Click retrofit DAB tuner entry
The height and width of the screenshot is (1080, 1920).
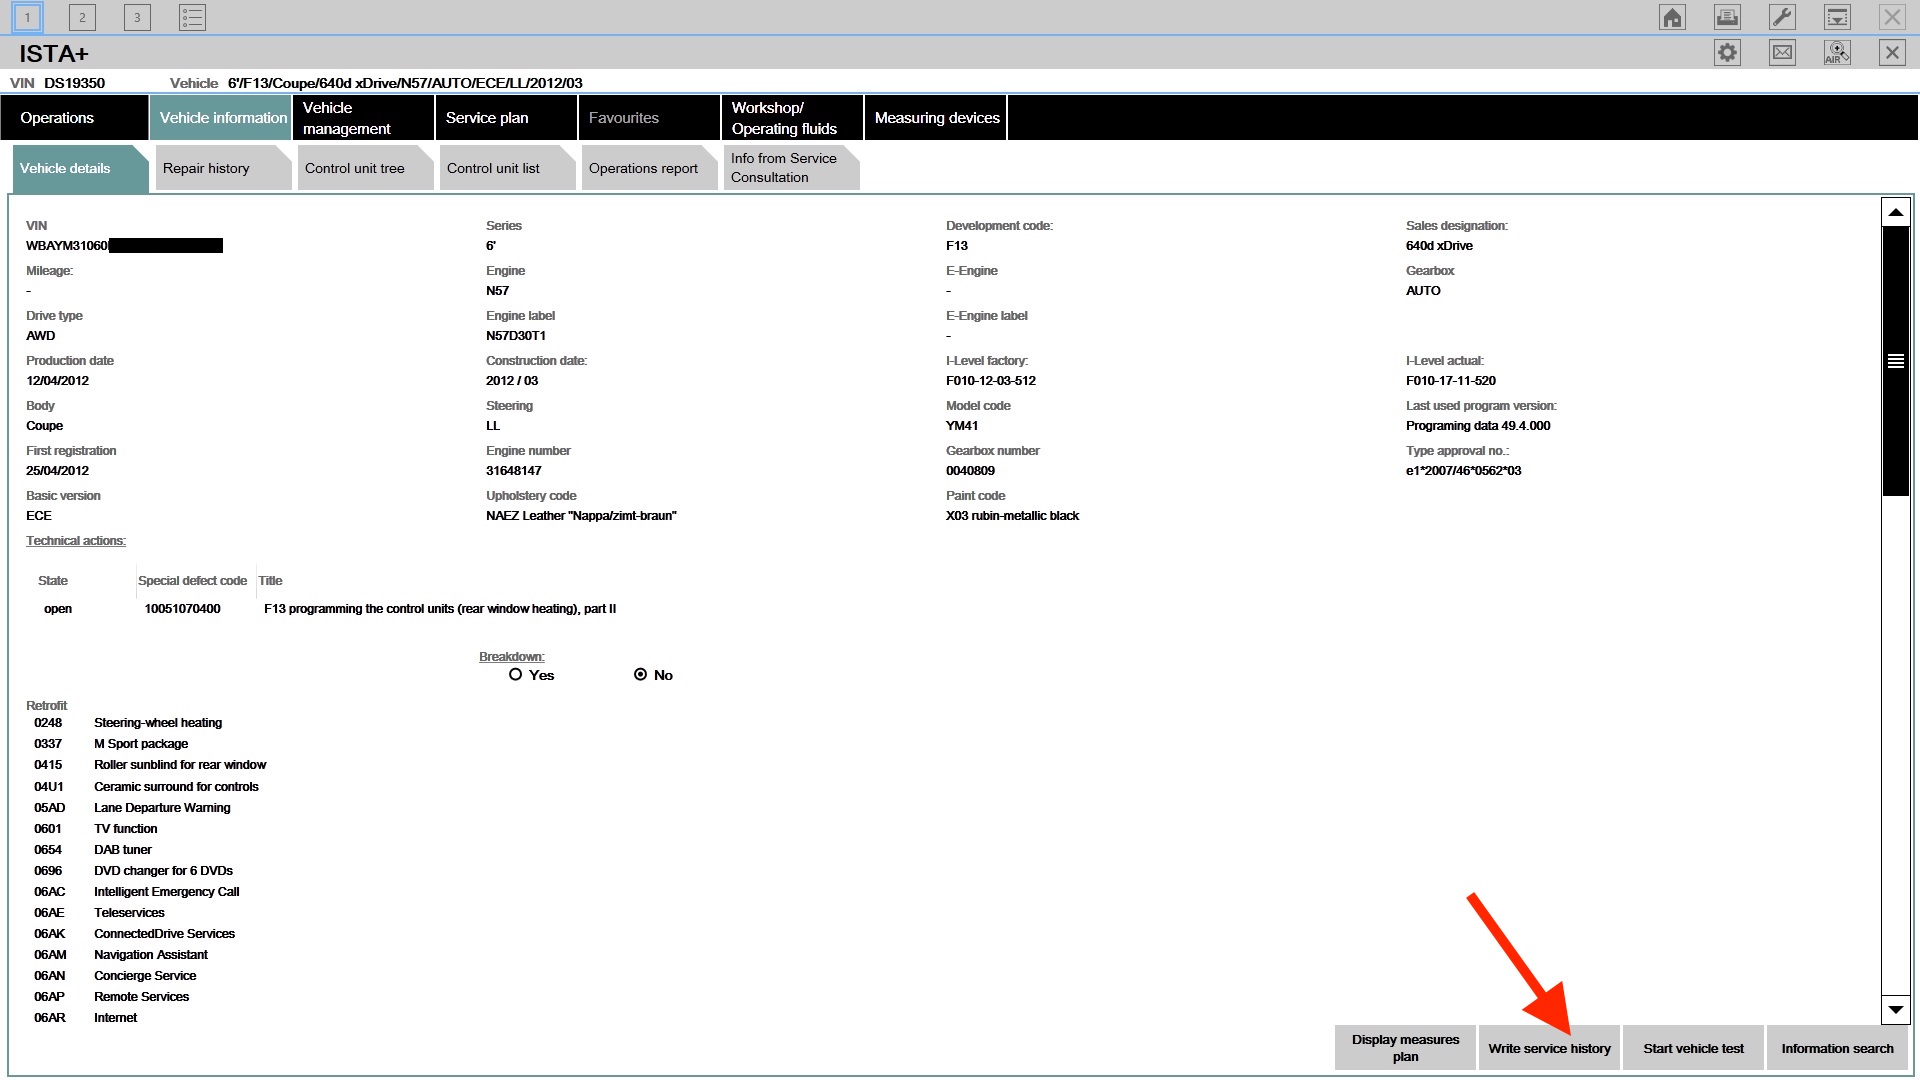[x=123, y=850]
